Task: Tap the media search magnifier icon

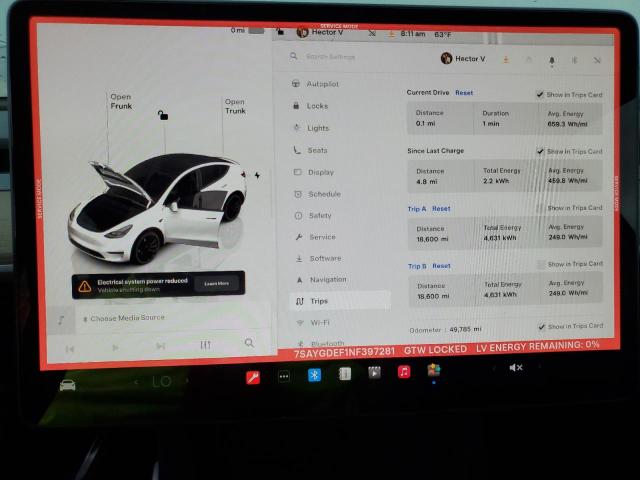Action: tap(249, 343)
